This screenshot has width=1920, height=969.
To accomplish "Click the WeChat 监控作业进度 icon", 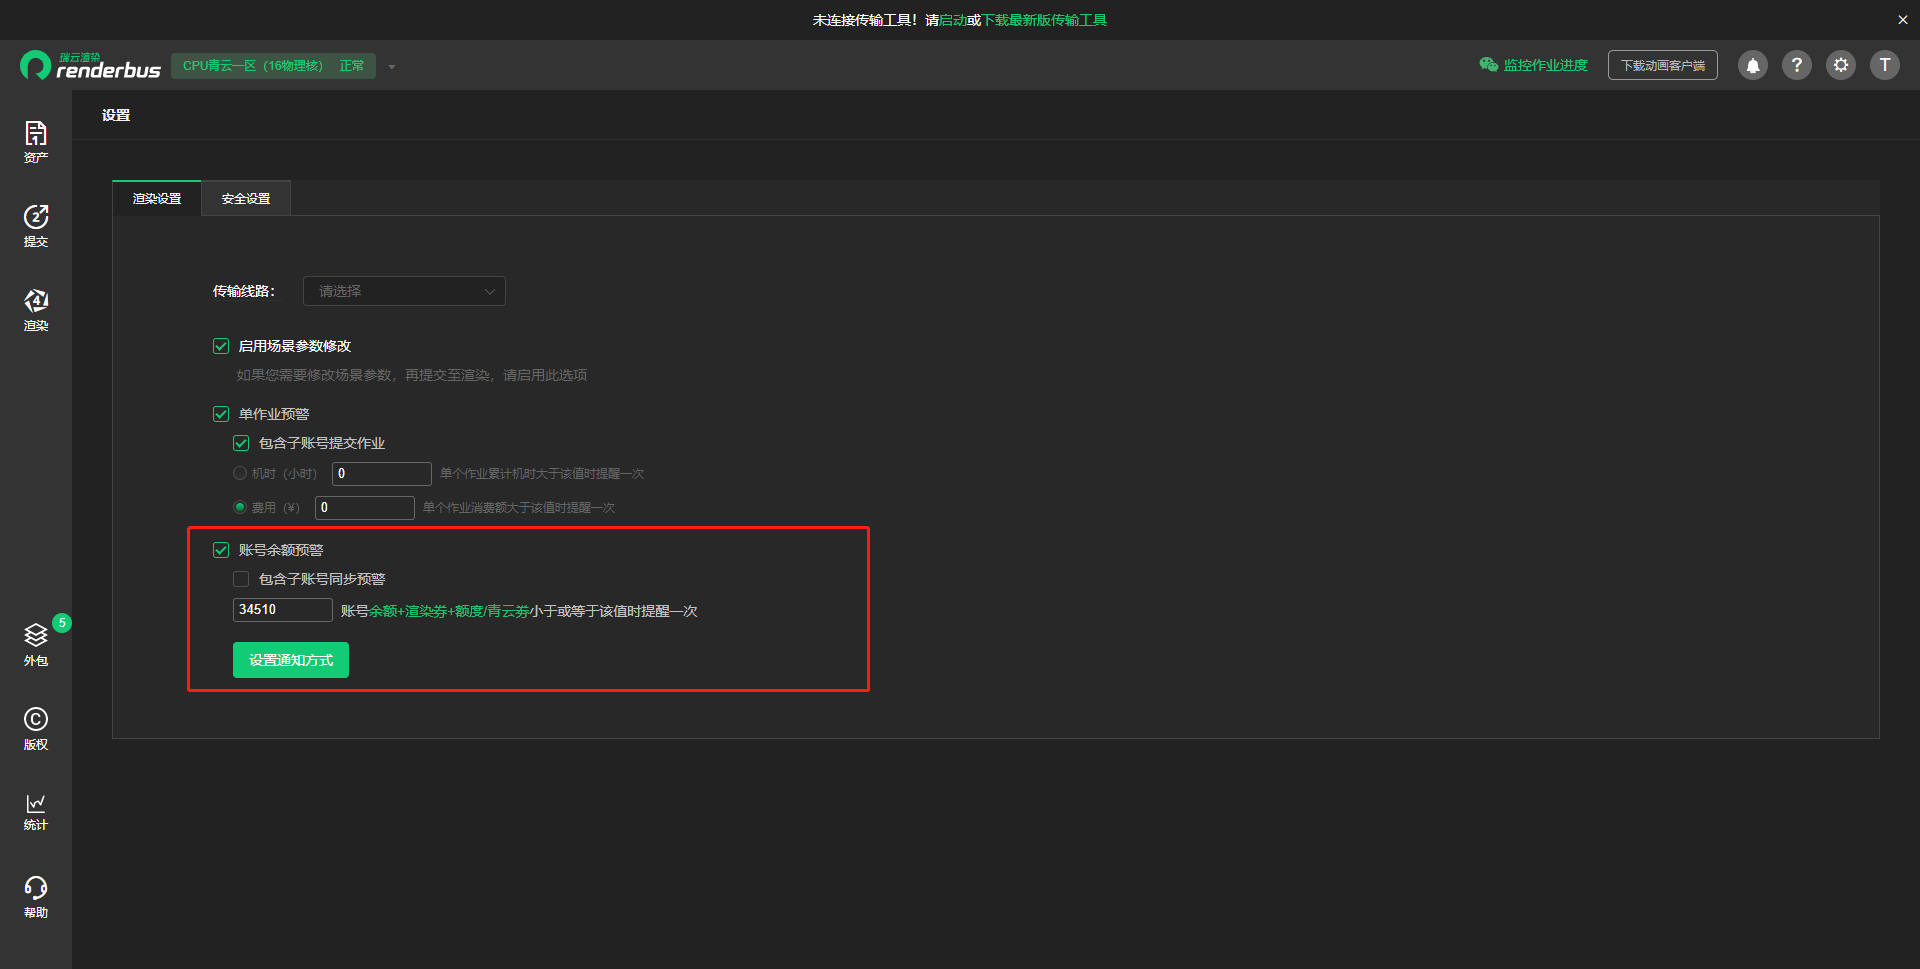I will [1488, 65].
